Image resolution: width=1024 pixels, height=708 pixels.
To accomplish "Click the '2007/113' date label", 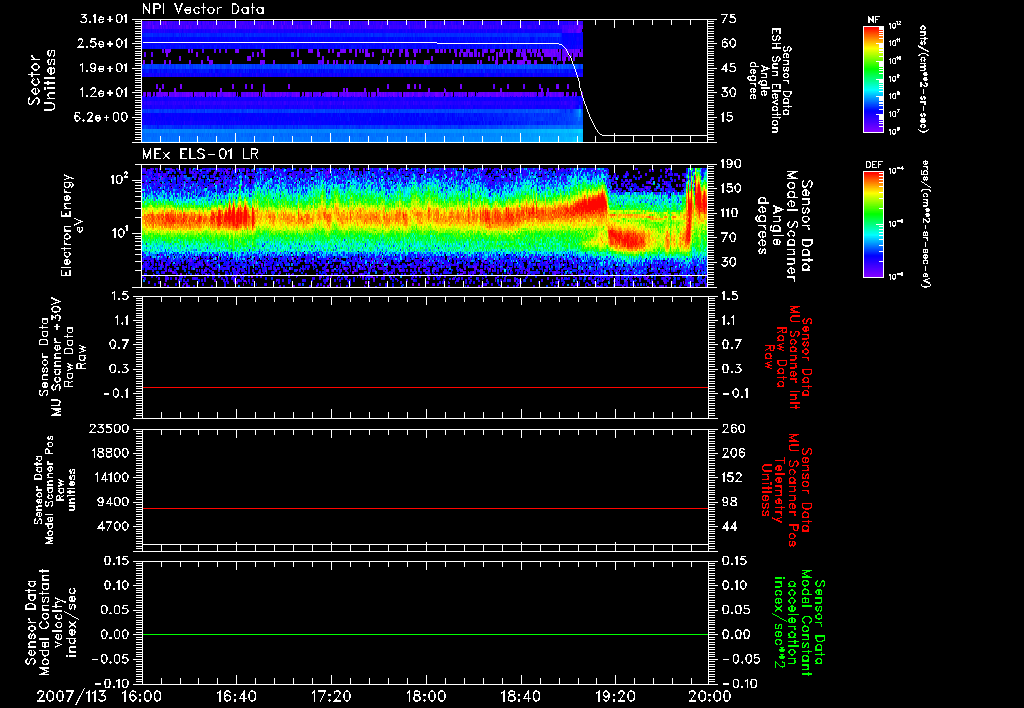I will coord(71,696).
